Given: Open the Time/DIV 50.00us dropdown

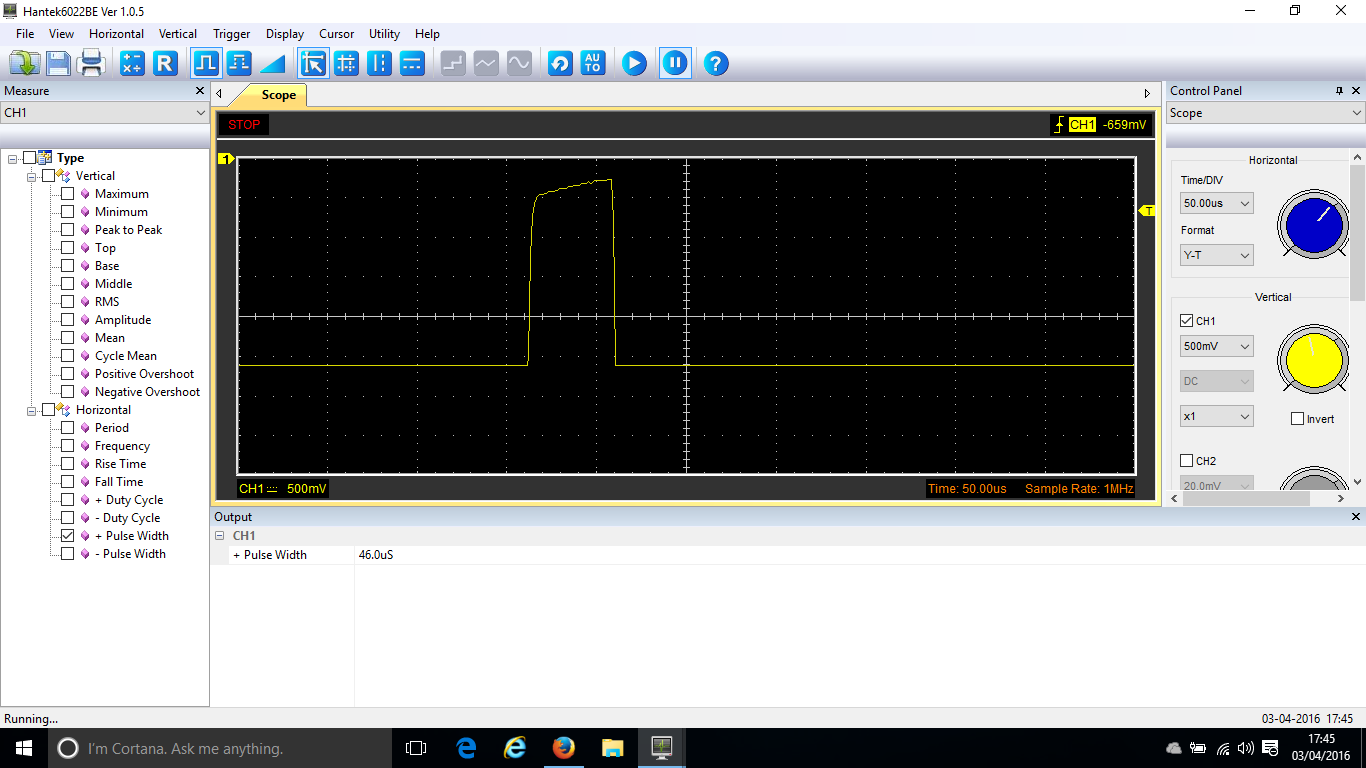Looking at the screenshot, I should [x=1217, y=204].
